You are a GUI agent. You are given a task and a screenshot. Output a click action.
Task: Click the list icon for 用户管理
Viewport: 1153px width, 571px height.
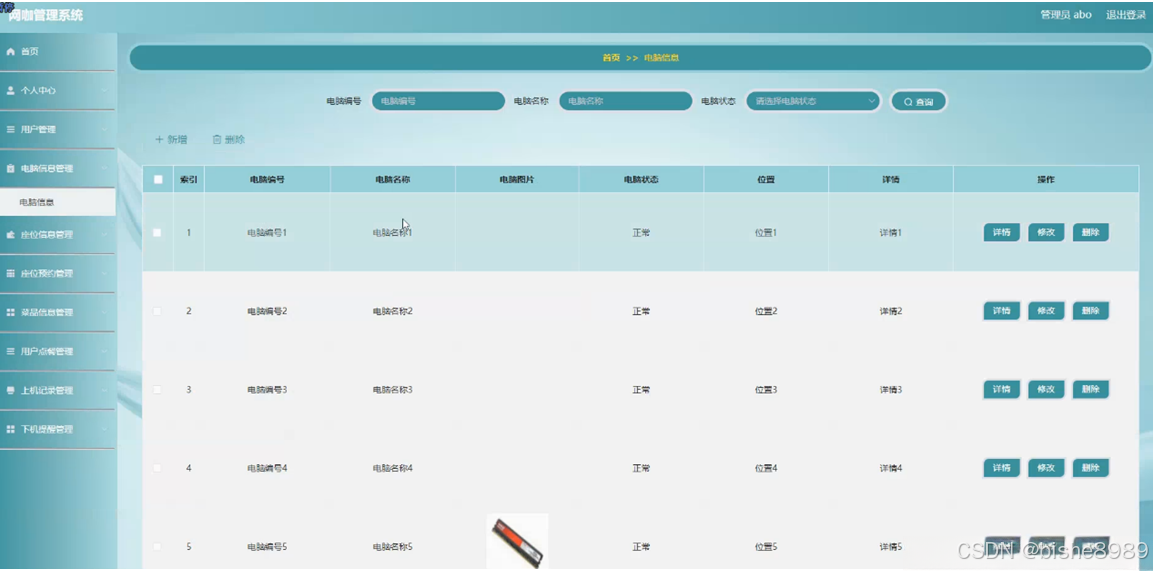pyautogui.click(x=10, y=129)
